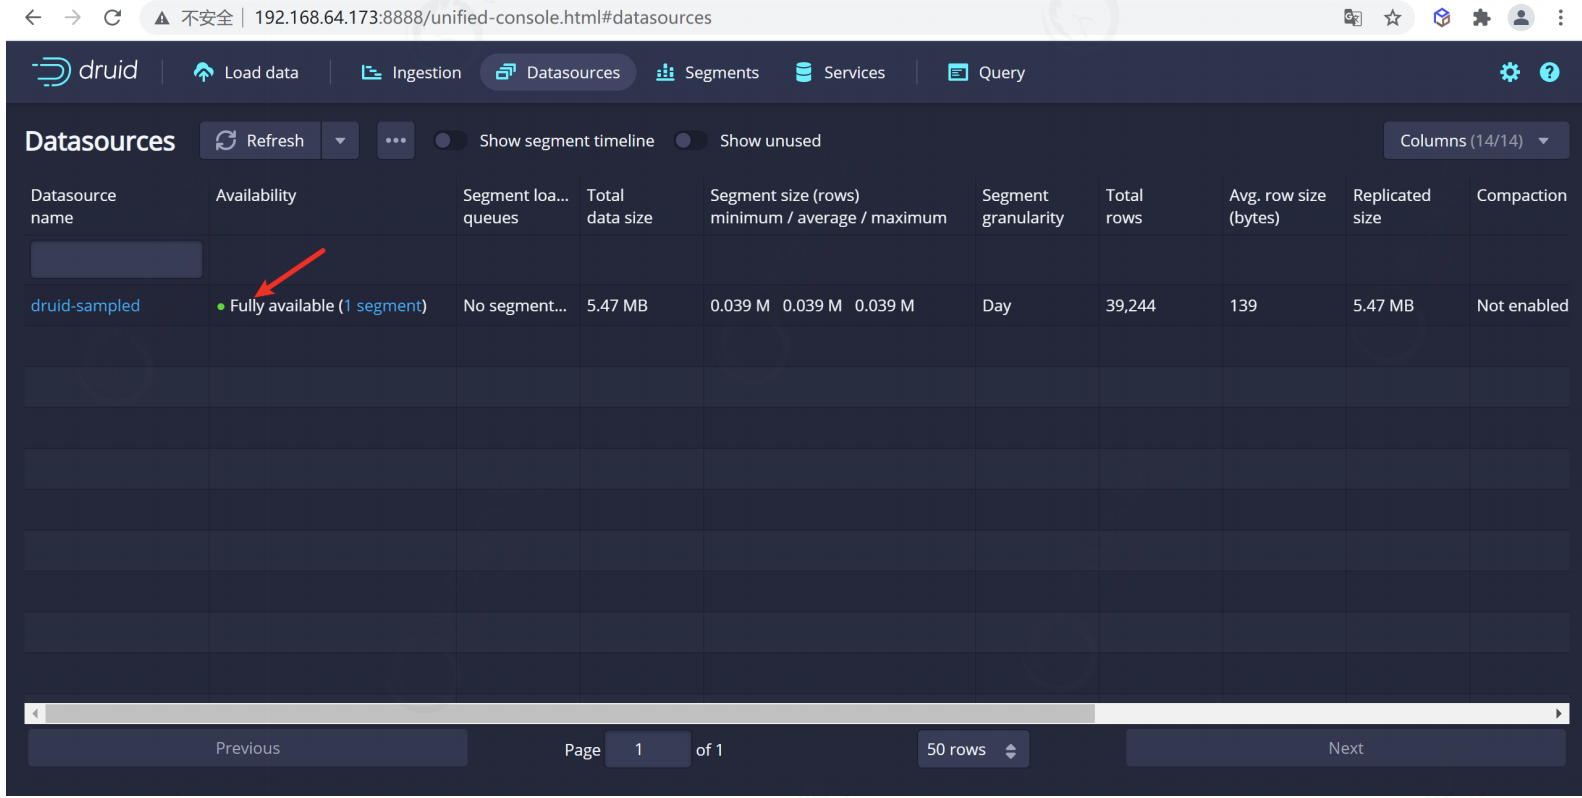Go to the Ingestion view
The height and width of the screenshot is (798, 1582).
pos(411,72)
